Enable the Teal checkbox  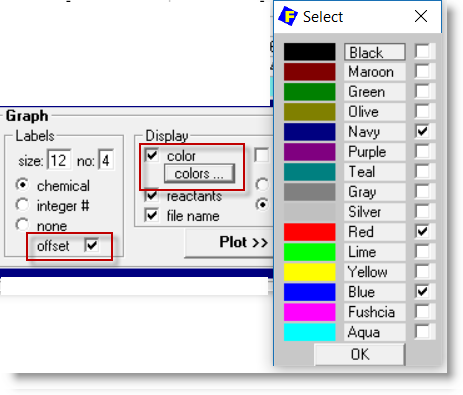pos(423,172)
